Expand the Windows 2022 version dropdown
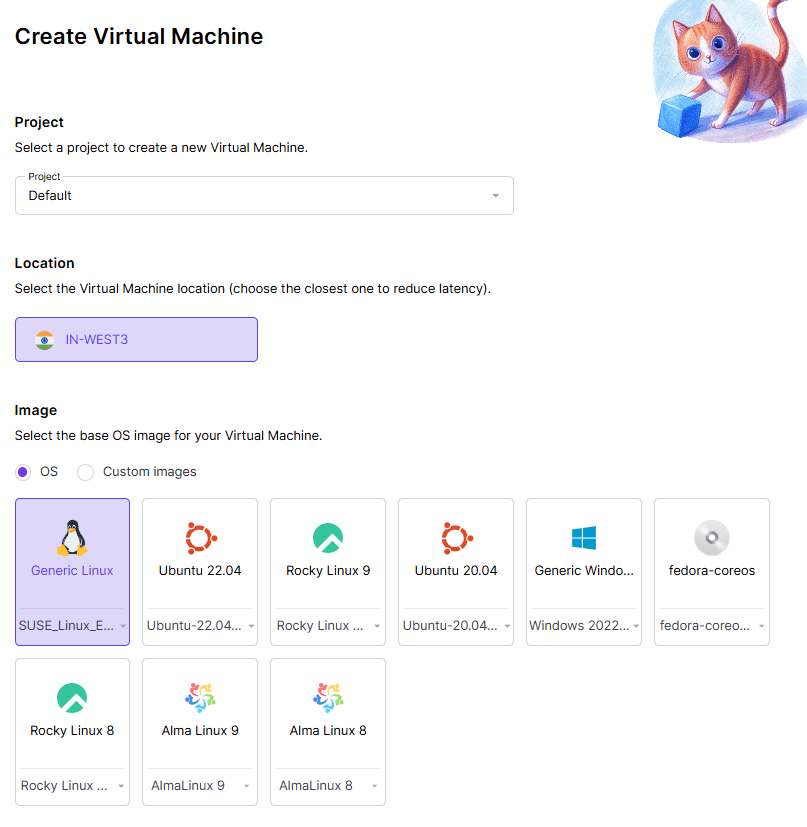The width and height of the screenshot is (807, 827). (x=584, y=626)
